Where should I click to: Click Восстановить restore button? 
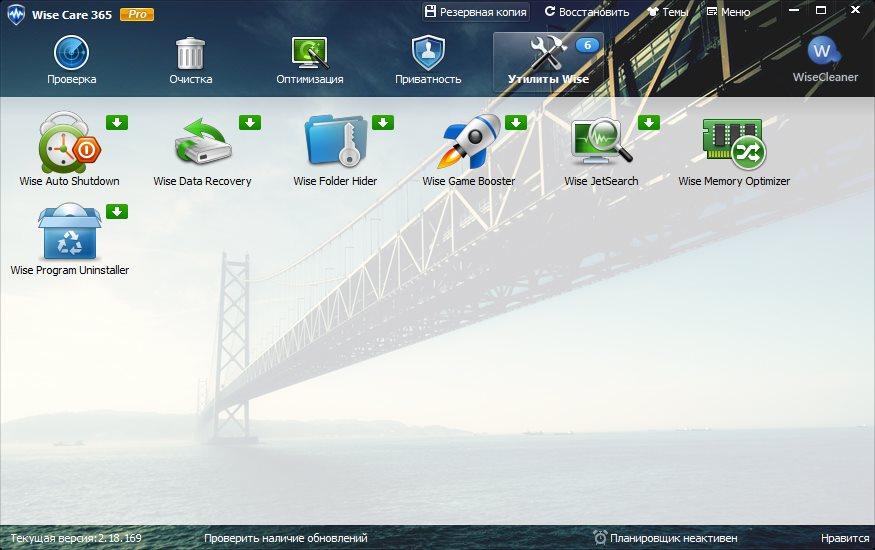click(x=587, y=12)
